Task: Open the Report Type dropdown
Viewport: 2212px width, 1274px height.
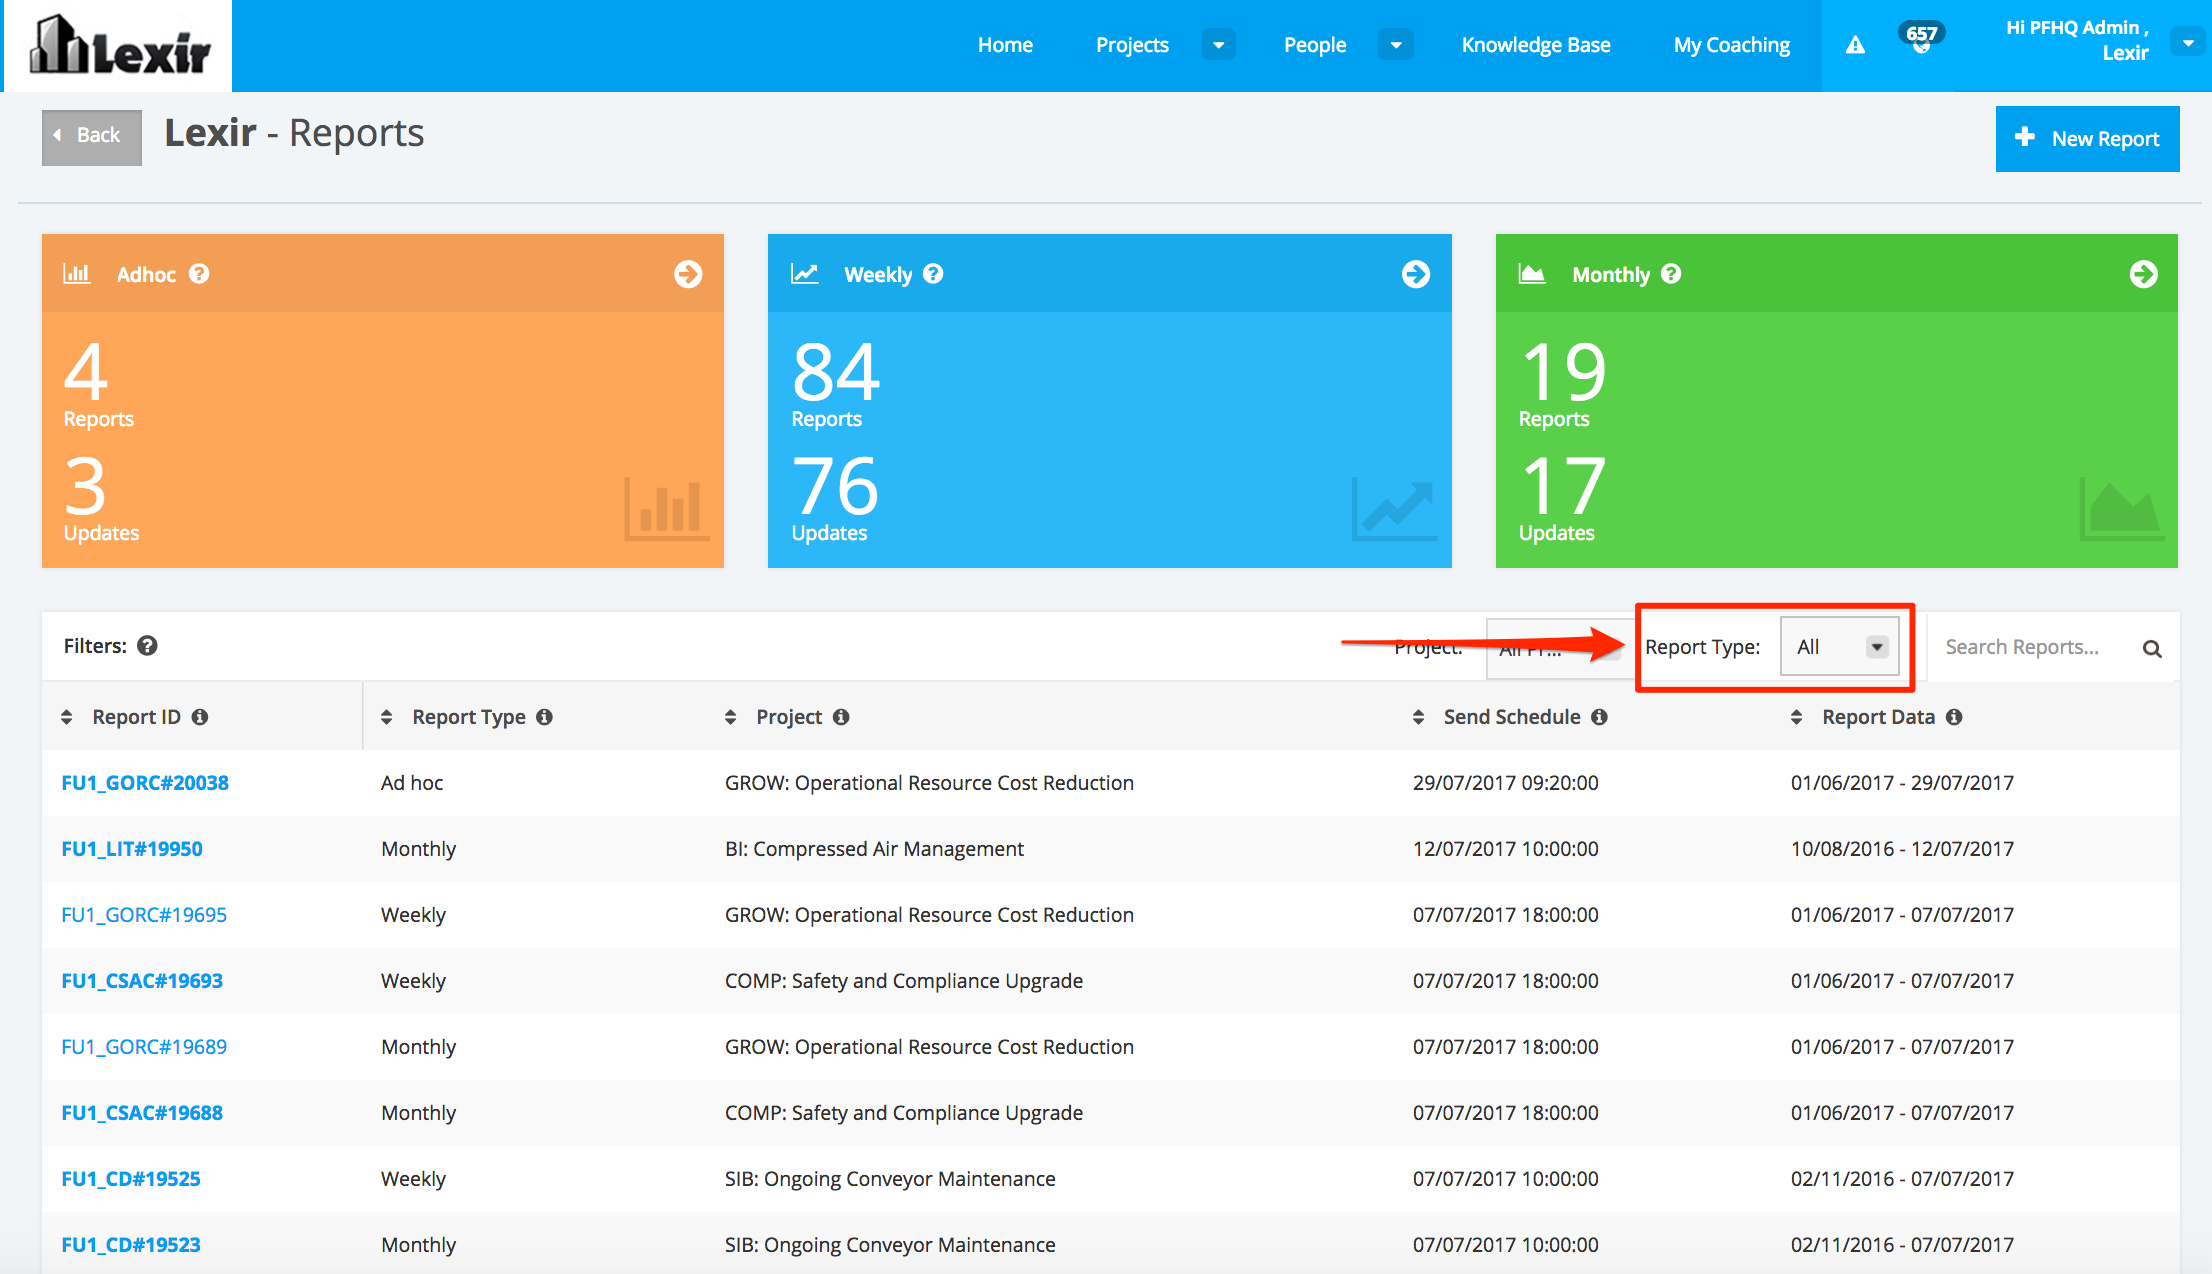Action: coord(1840,647)
